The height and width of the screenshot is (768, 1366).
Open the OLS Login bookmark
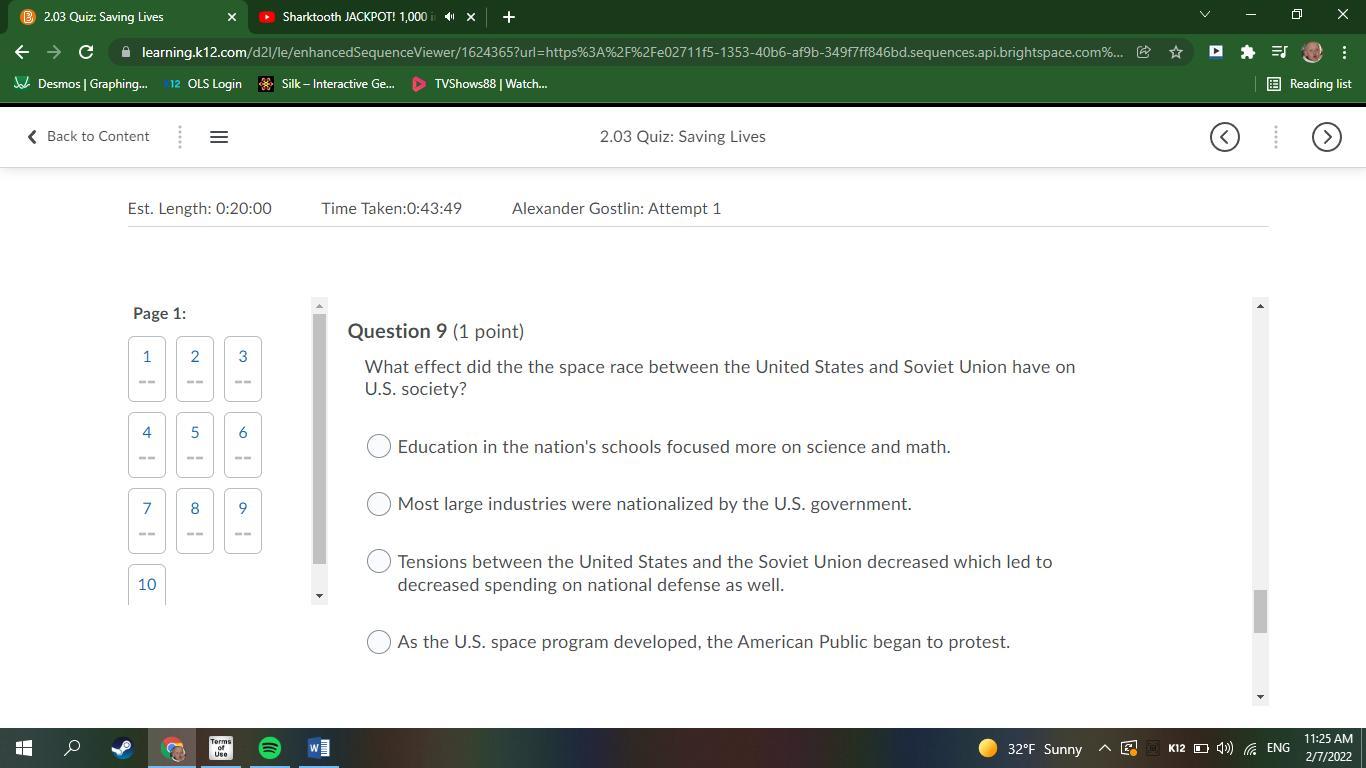click(x=204, y=84)
